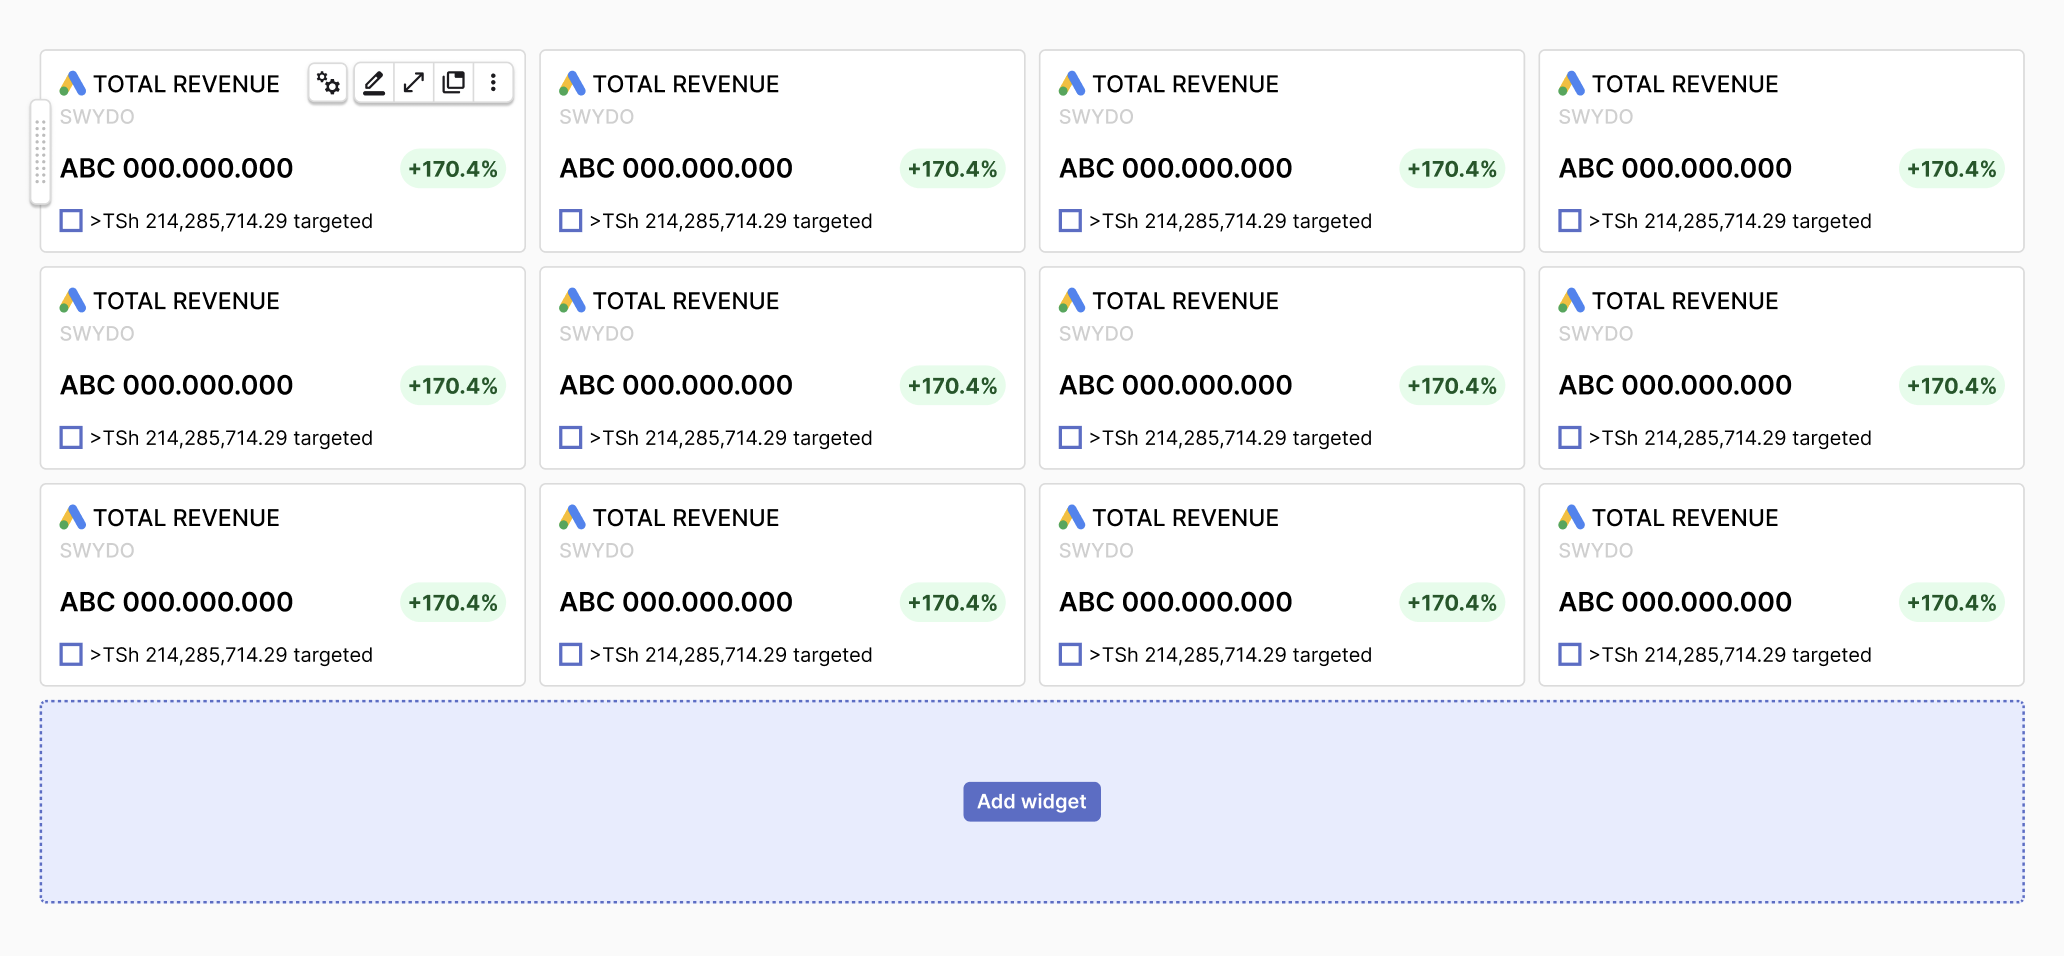Tick the targeted checkbox in top-right widget
The height and width of the screenshot is (956, 2064).
click(x=1570, y=220)
